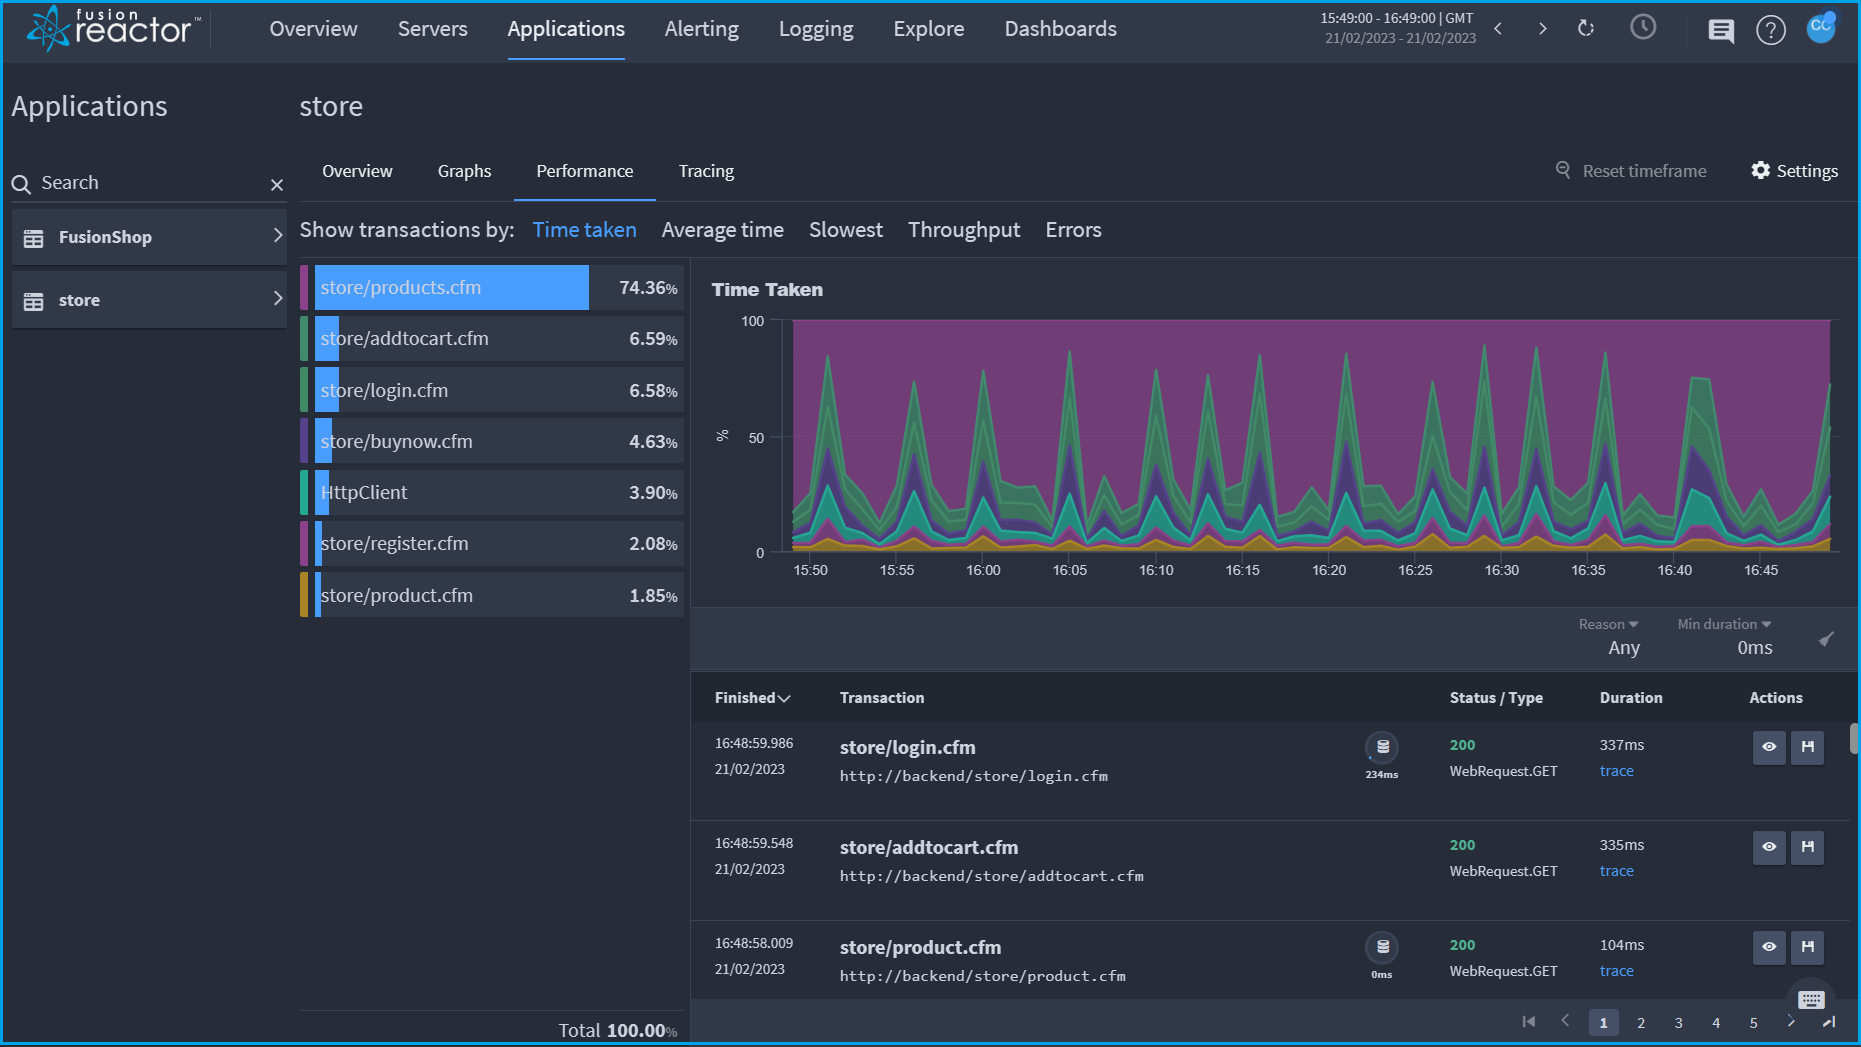Open the Reason filter dropdown

[1608, 624]
